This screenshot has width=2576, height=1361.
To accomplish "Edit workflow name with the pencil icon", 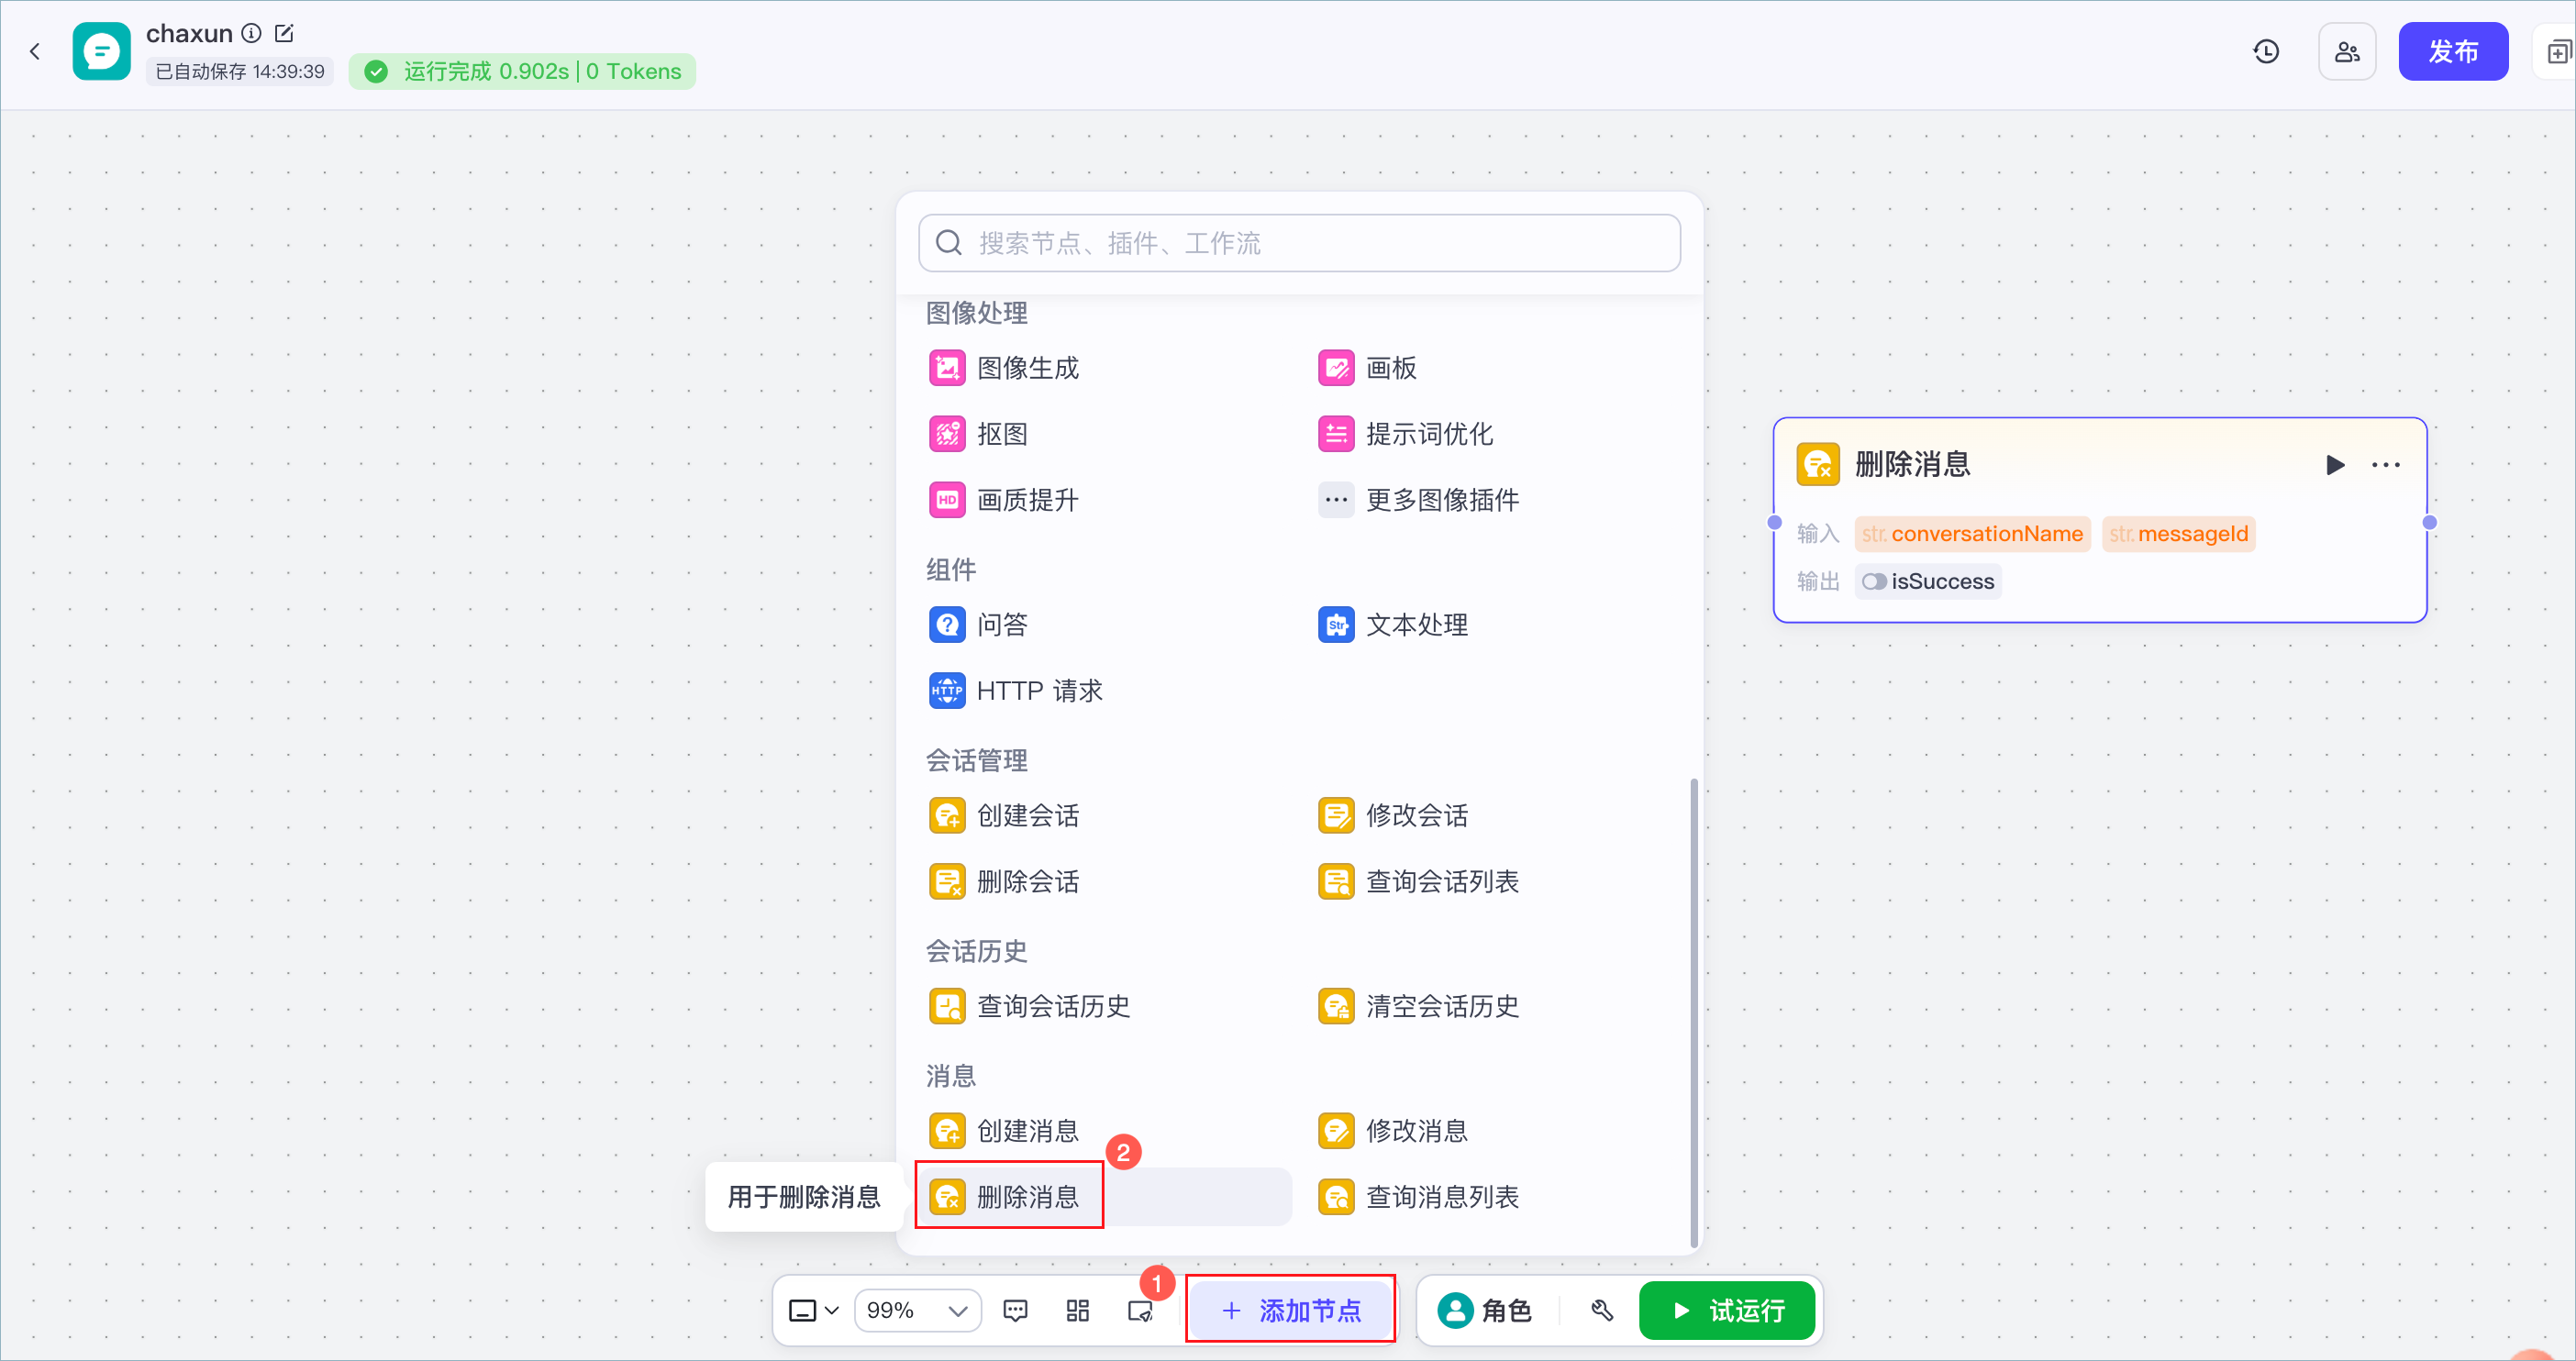I will click(x=284, y=33).
